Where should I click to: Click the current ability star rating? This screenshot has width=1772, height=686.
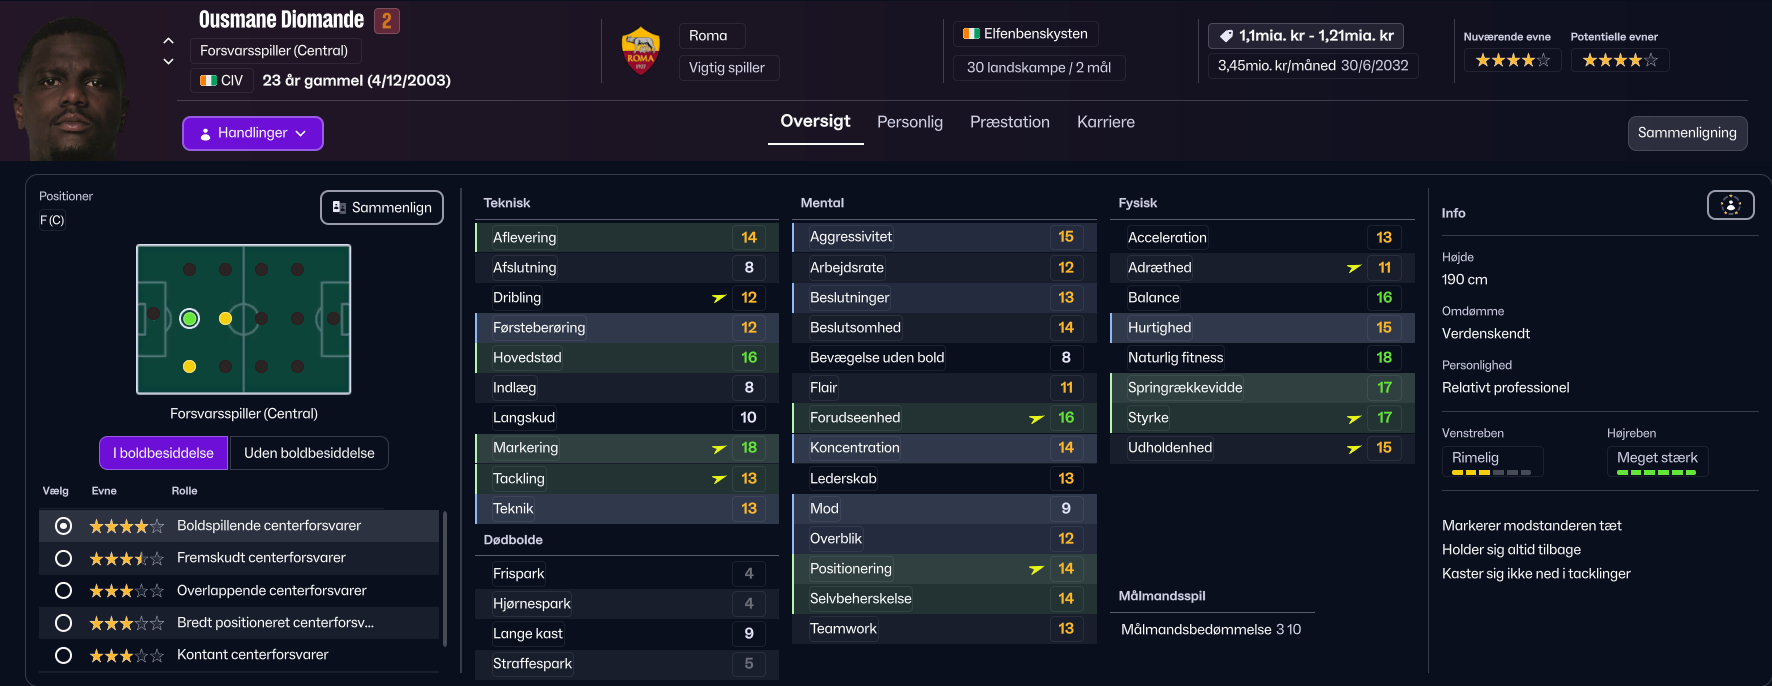coord(1512,61)
